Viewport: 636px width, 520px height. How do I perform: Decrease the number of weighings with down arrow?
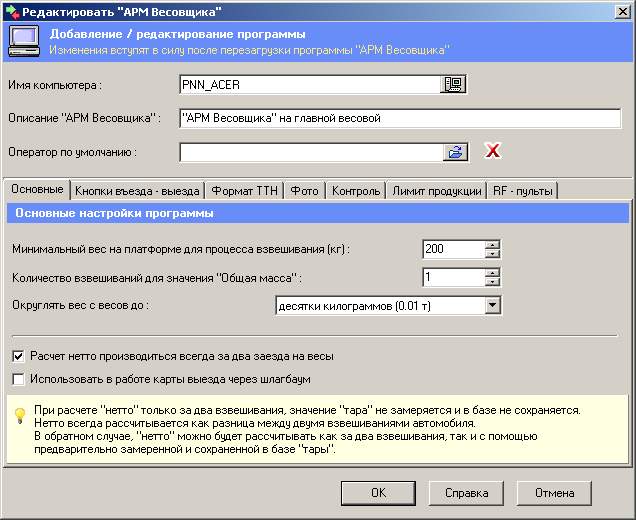[492, 282]
